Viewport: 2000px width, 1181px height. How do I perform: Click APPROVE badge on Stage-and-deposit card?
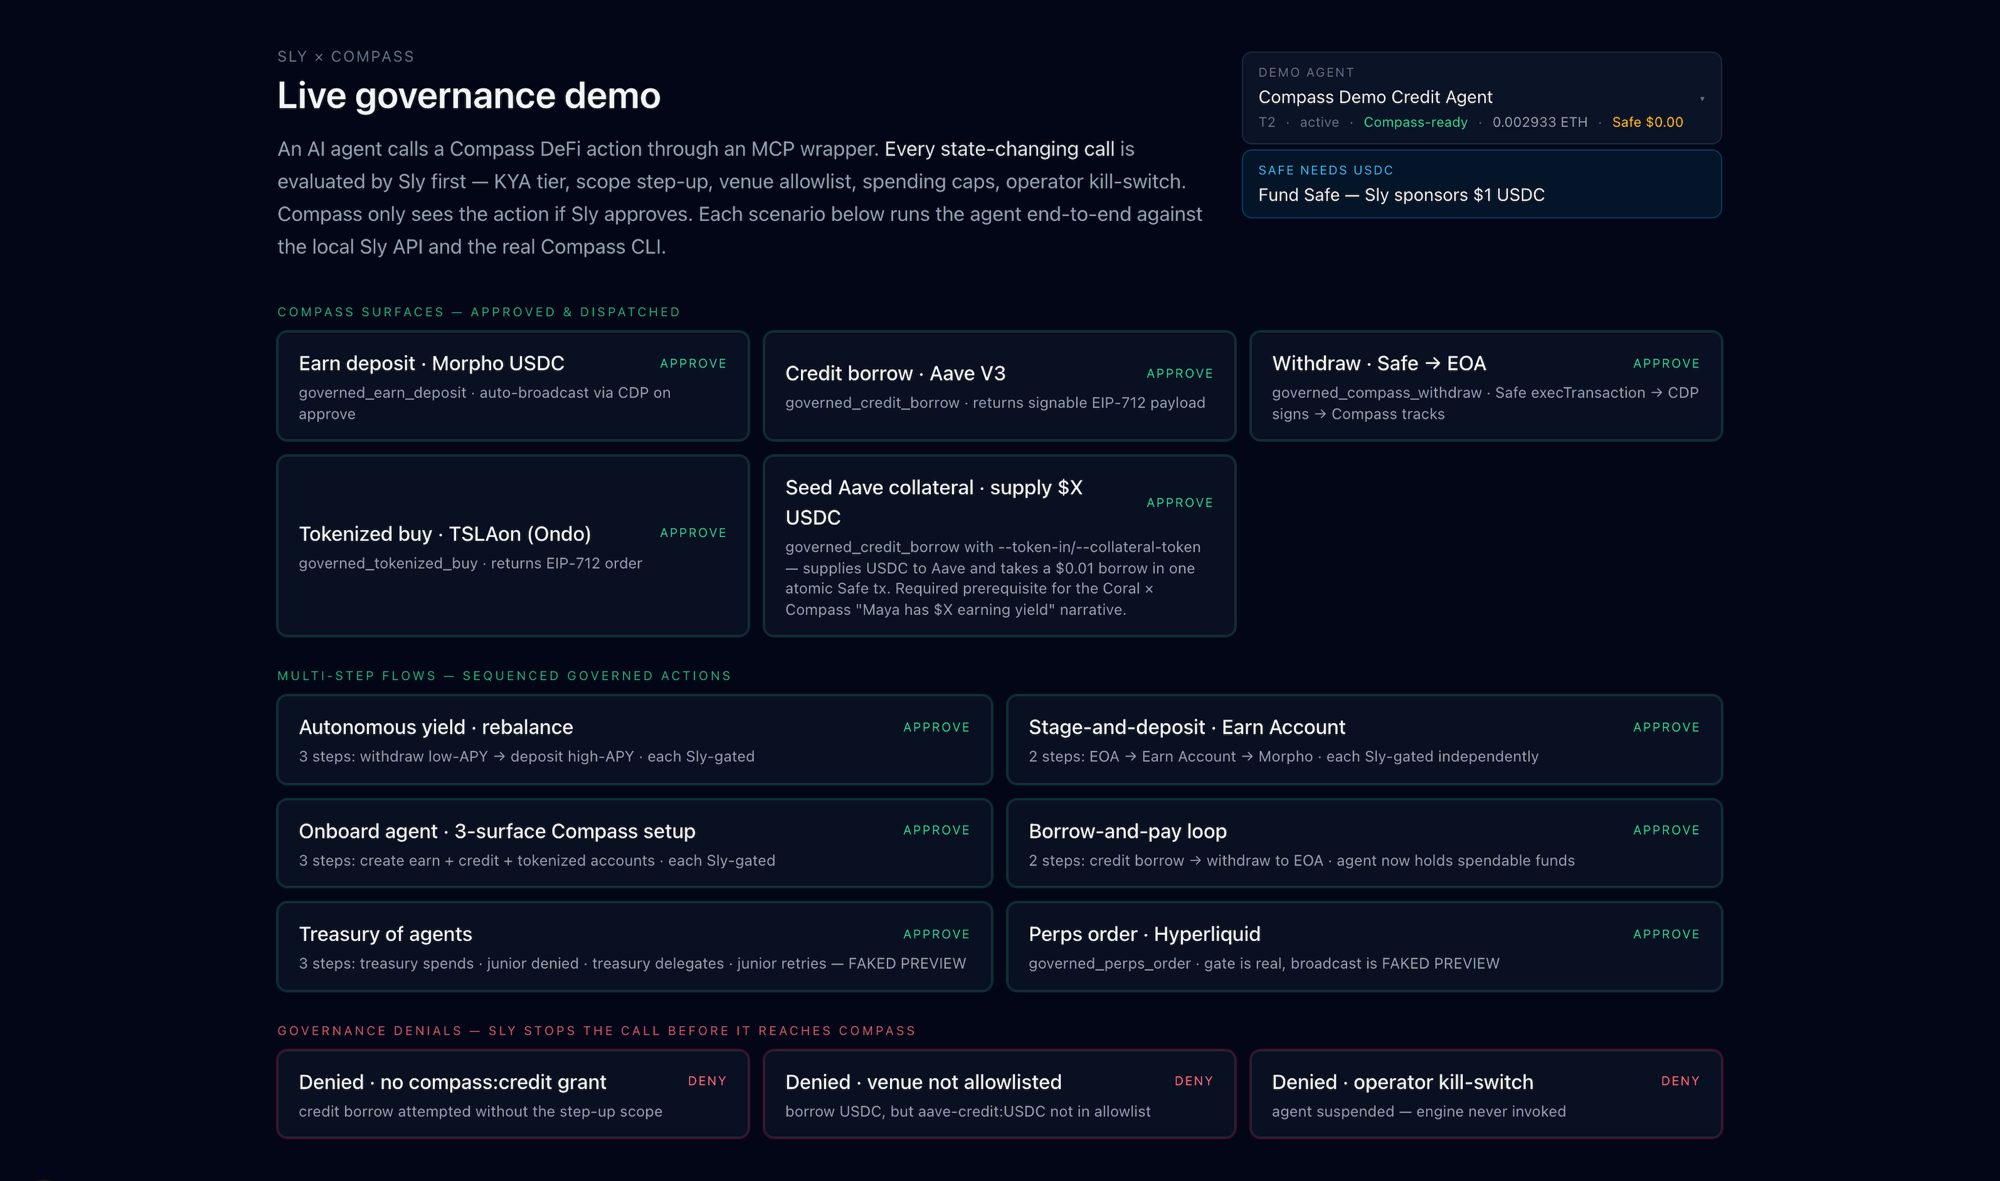coord(1666,728)
